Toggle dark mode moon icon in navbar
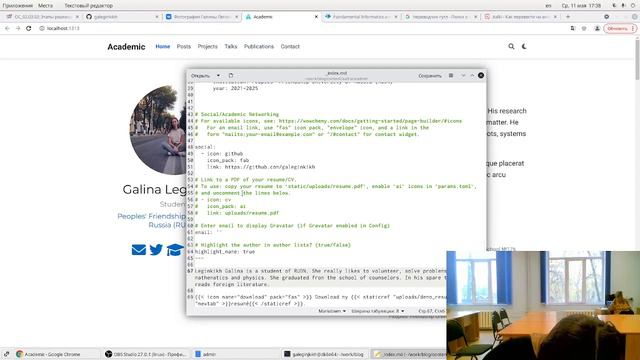Image resolution: width=640 pixels, height=360 pixels. [524, 47]
